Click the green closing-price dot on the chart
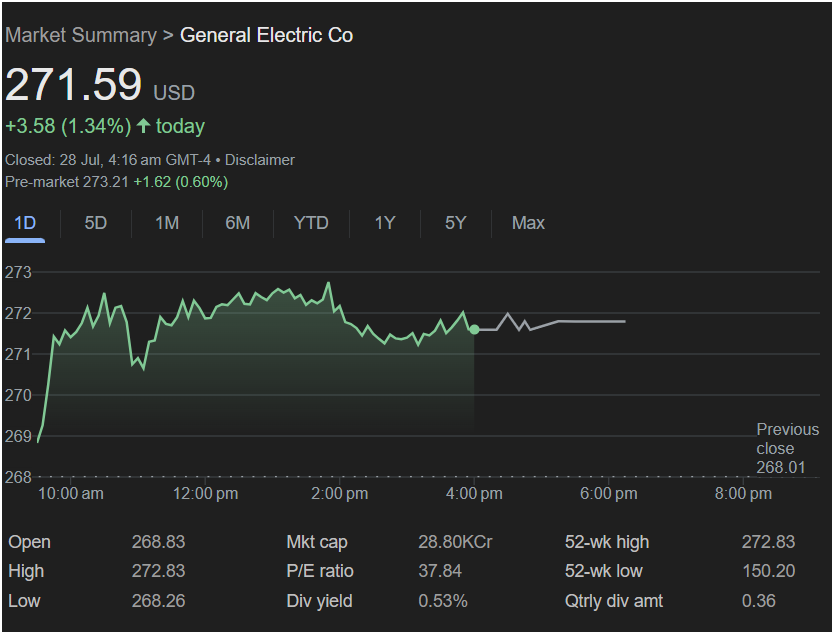The height and width of the screenshot is (634, 834). (474, 330)
